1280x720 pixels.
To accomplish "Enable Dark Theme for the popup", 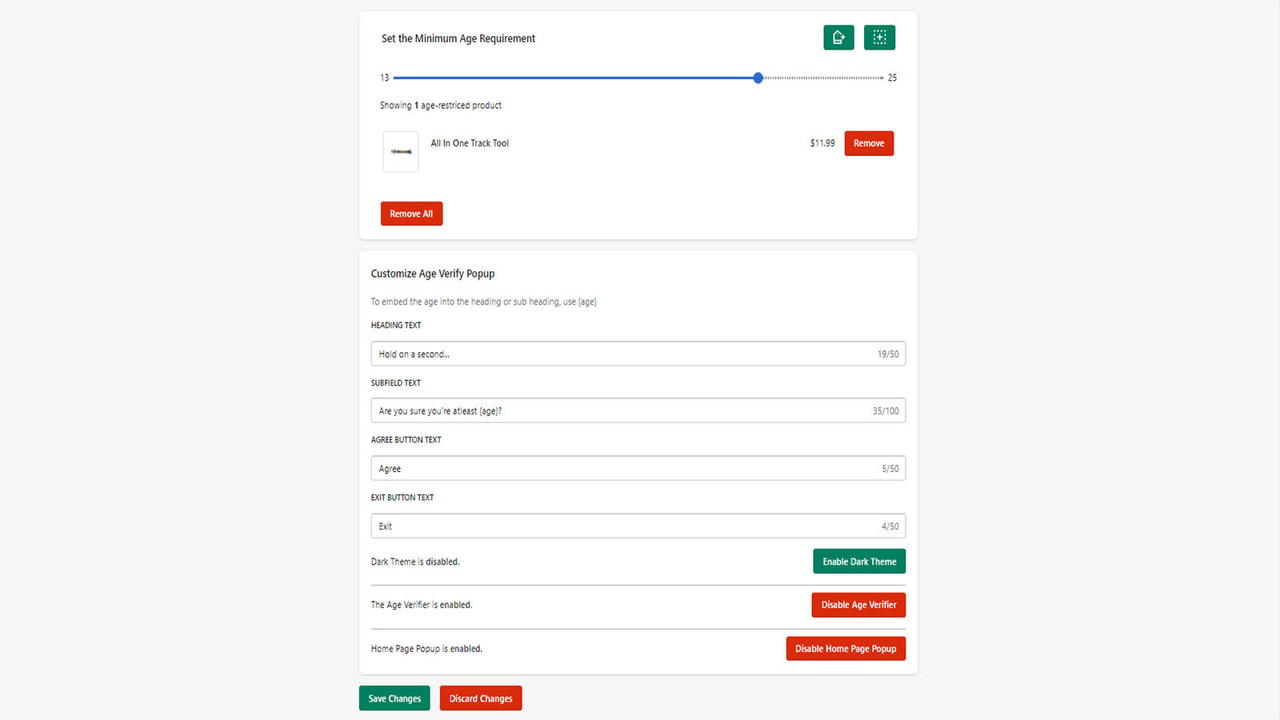I will tap(858, 561).
